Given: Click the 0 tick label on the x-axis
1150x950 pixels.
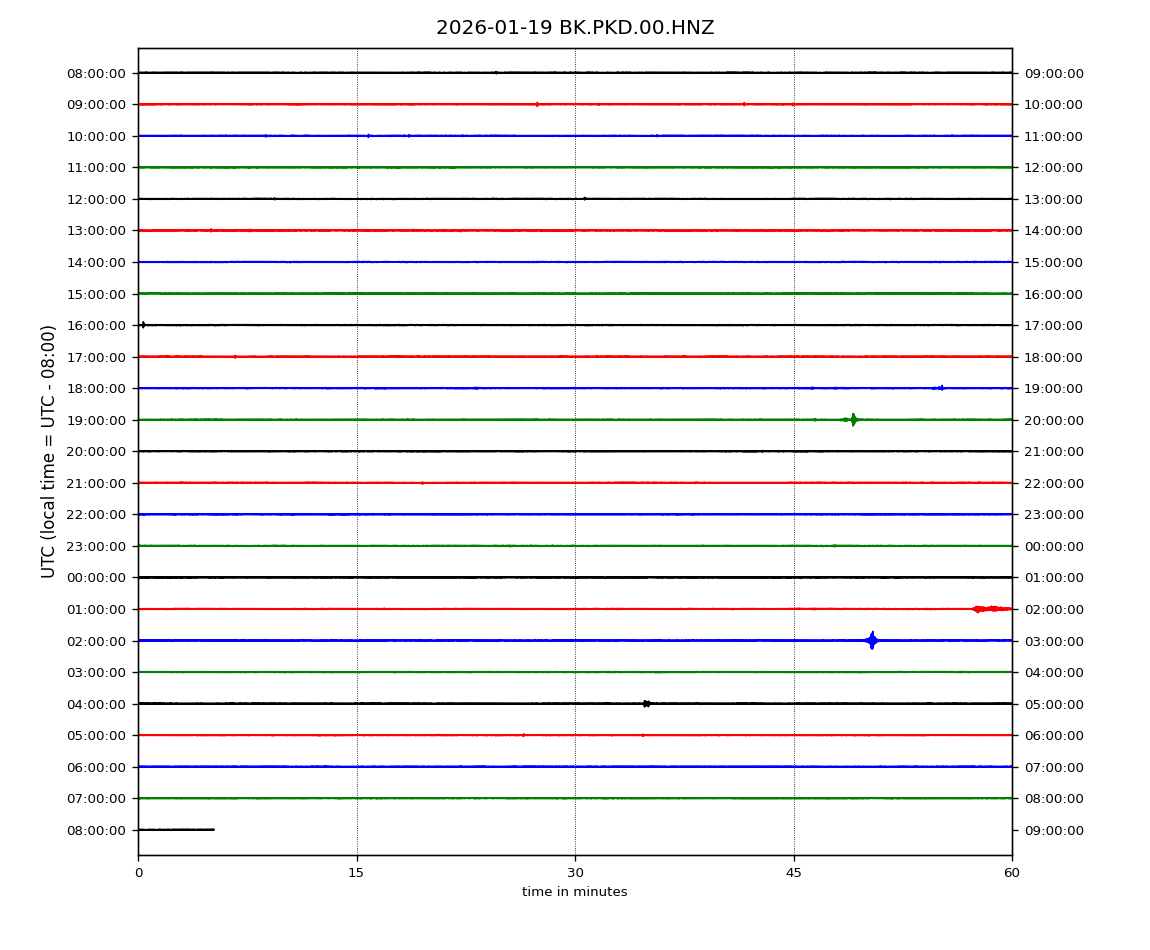Looking at the screenshot, I should 138,873.
